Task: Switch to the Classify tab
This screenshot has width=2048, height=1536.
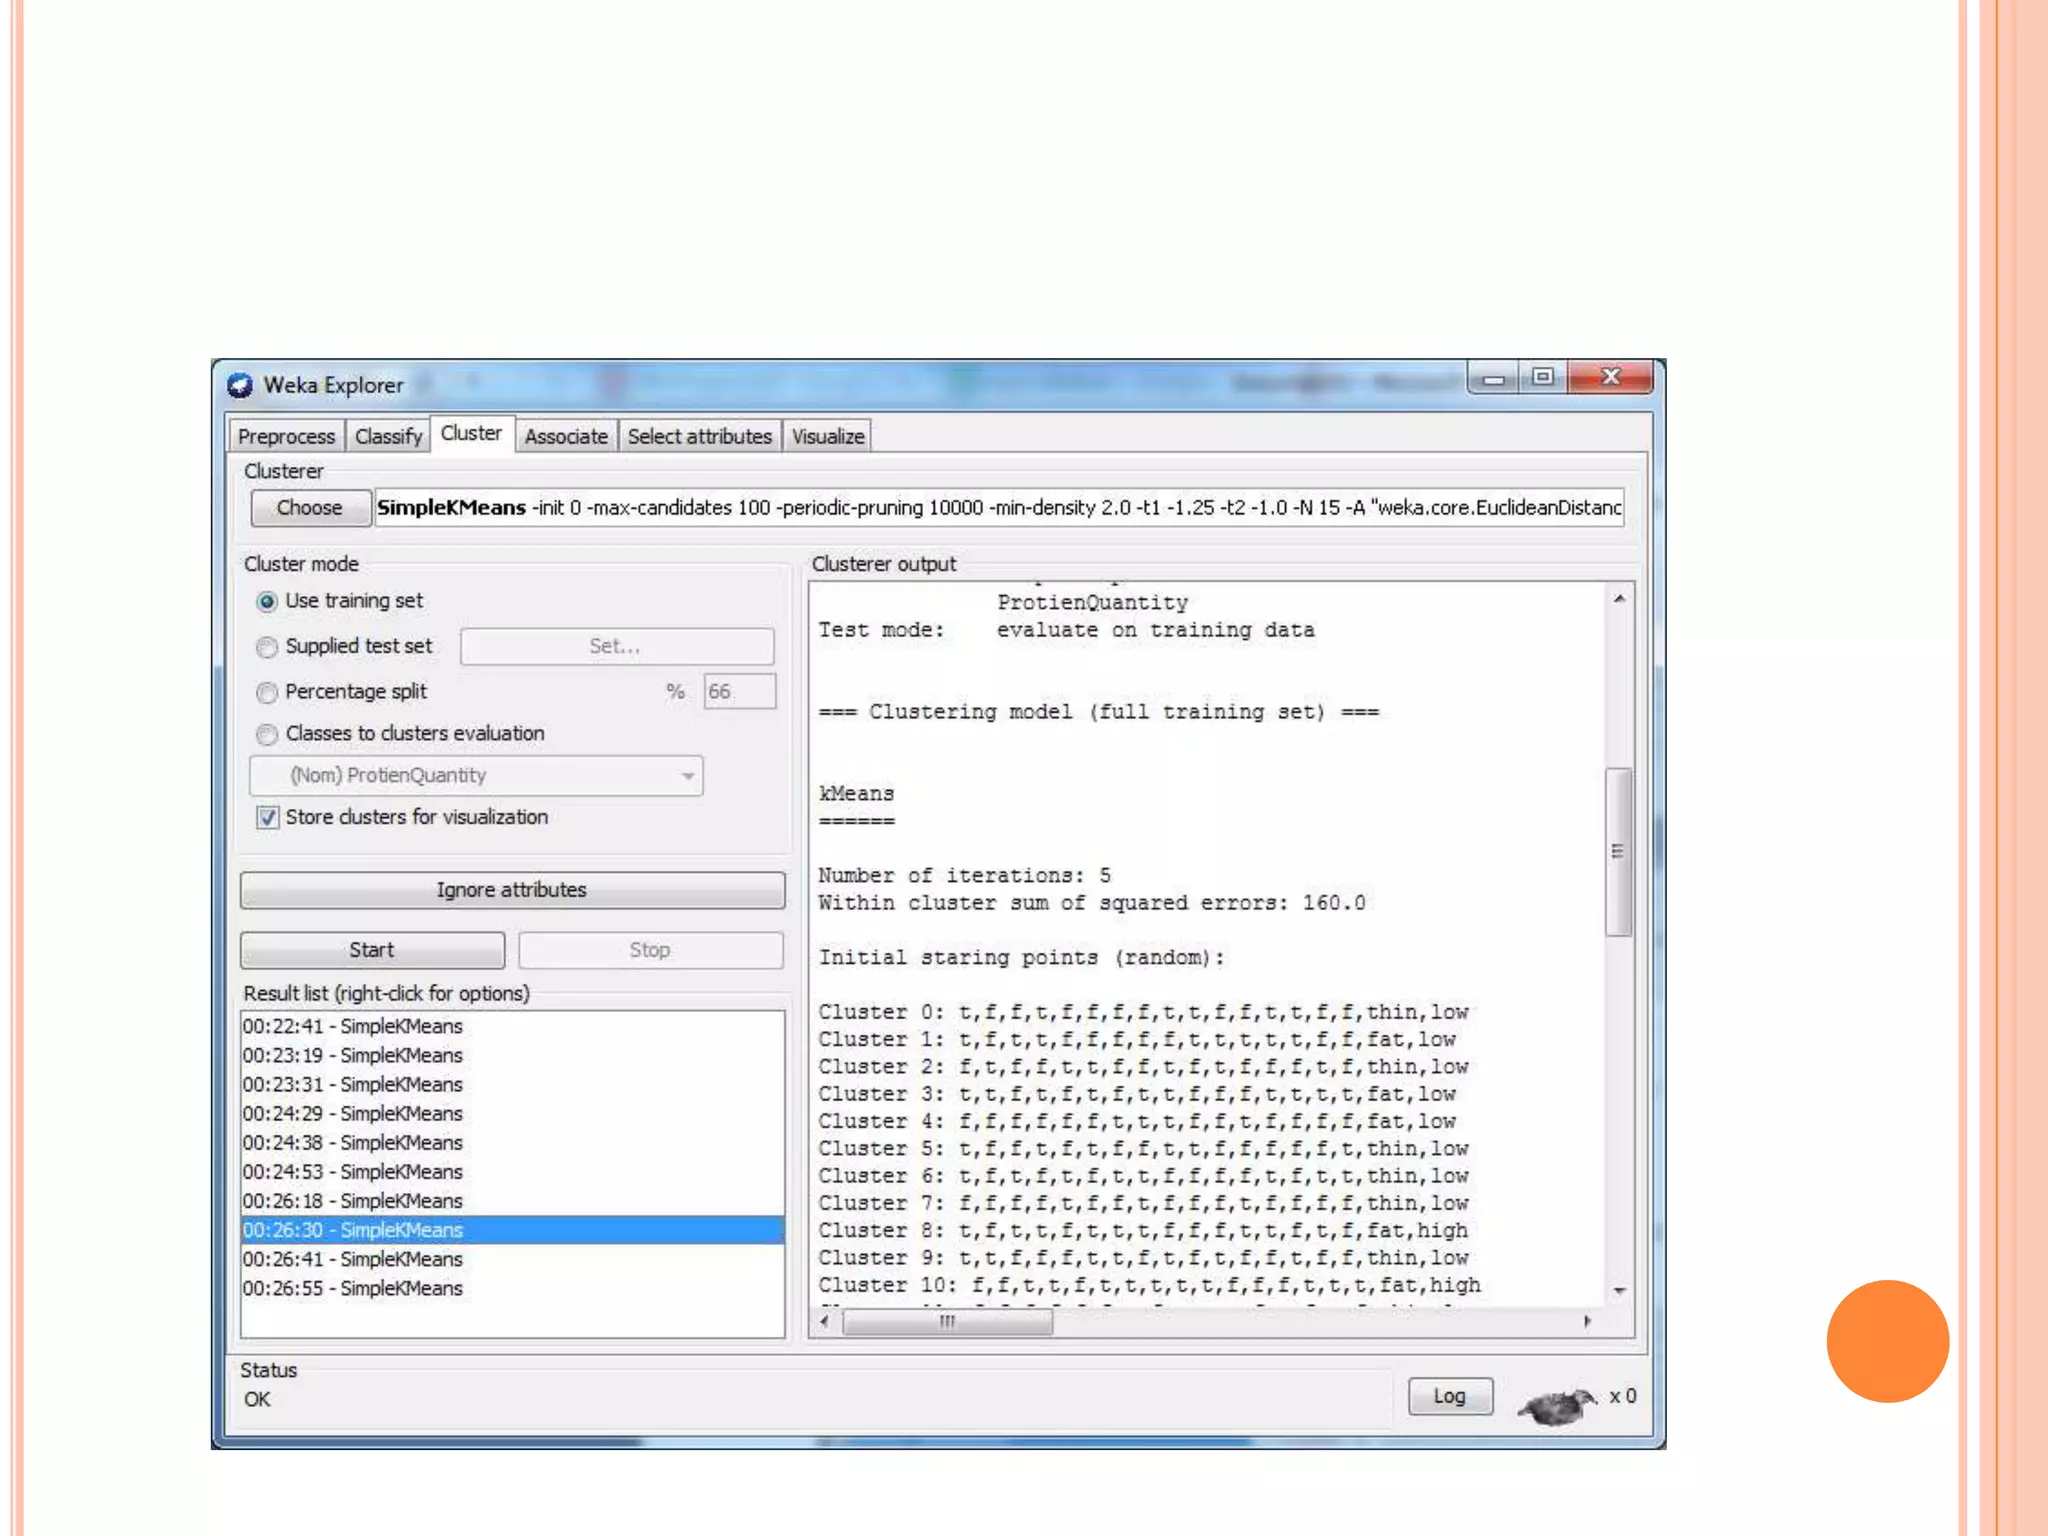Action: click(x=388, y=437)
